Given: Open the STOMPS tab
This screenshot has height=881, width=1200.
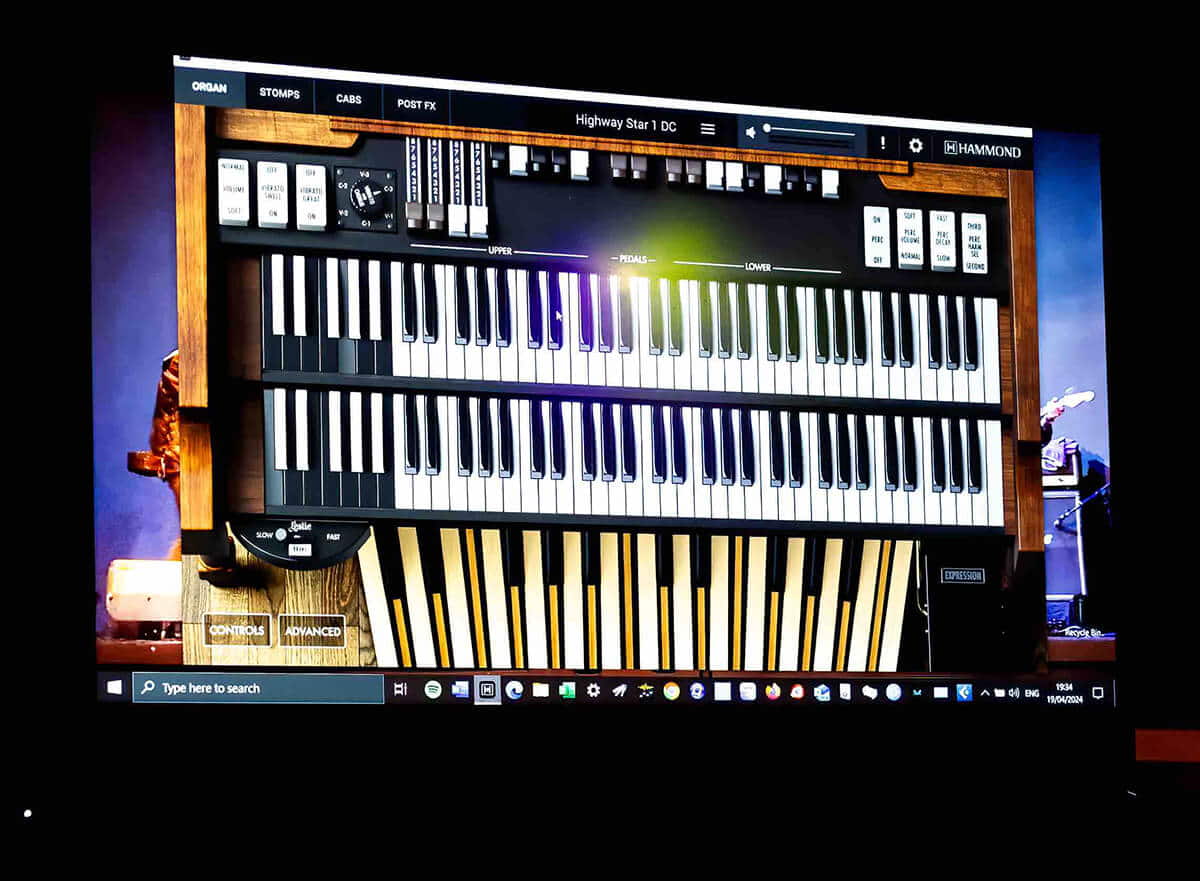Looking at the screenshot, I should pos(279,93).
